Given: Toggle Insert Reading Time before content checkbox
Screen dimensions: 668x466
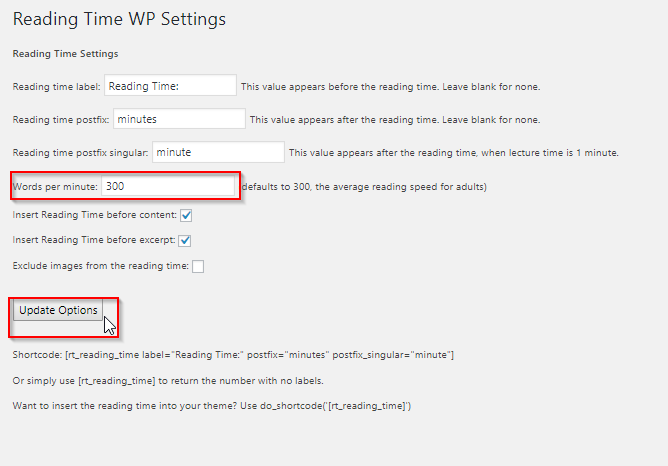Looking at the screenshot, I should tap(186, 215).
